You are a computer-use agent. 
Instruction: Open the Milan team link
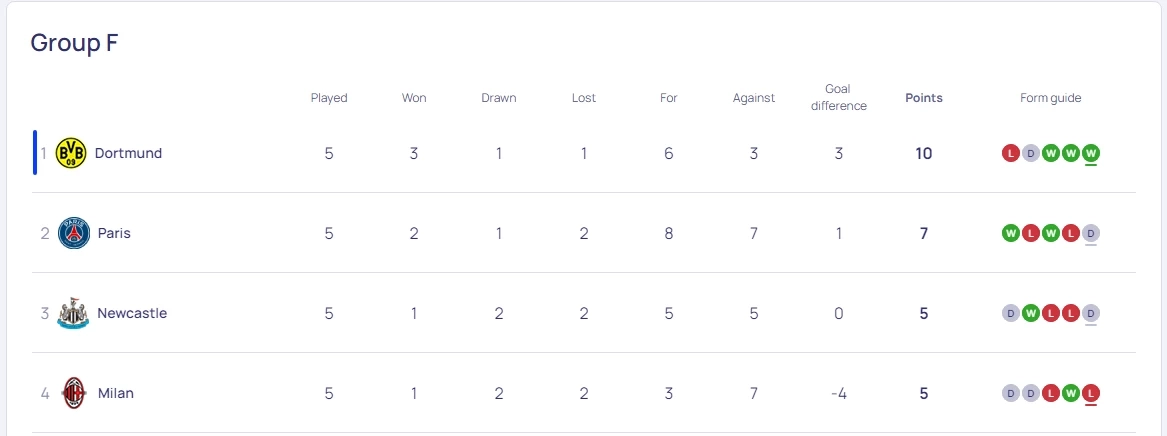pos(116,393)
